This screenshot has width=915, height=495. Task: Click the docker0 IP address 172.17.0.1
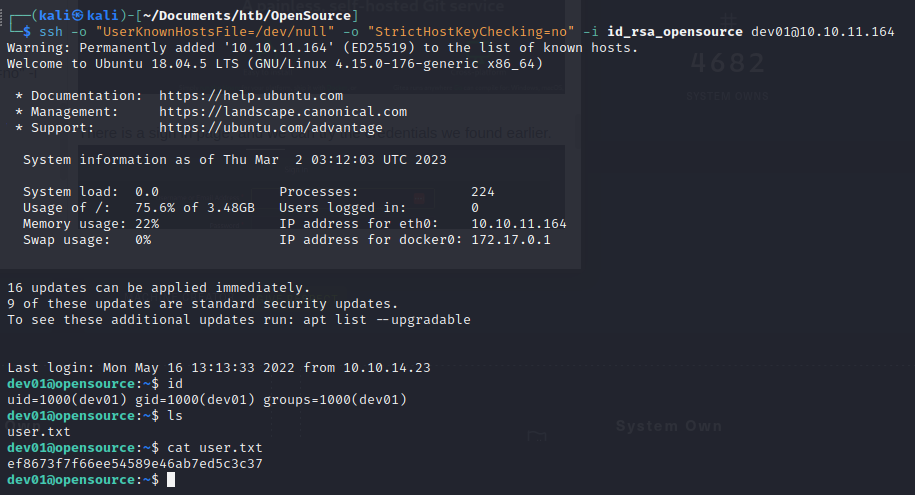tap(511, 240)
